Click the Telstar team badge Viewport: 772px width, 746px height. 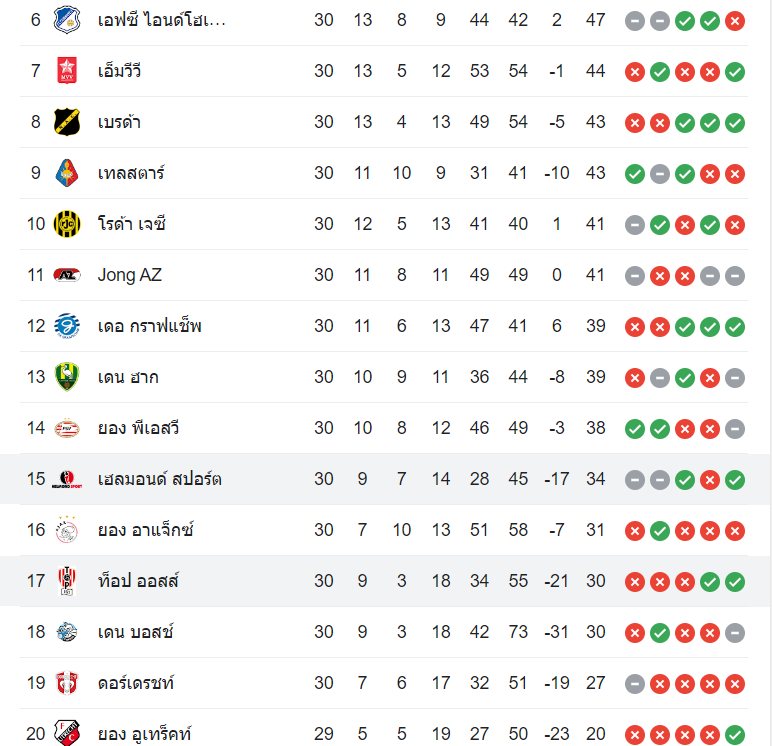[65, 173]
